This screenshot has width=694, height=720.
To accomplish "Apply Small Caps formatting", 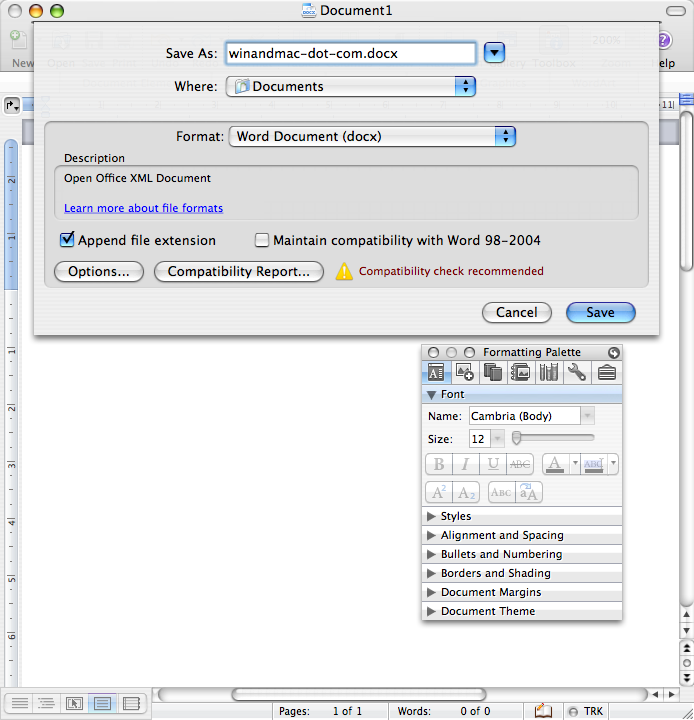I will [x=501, y=492].
